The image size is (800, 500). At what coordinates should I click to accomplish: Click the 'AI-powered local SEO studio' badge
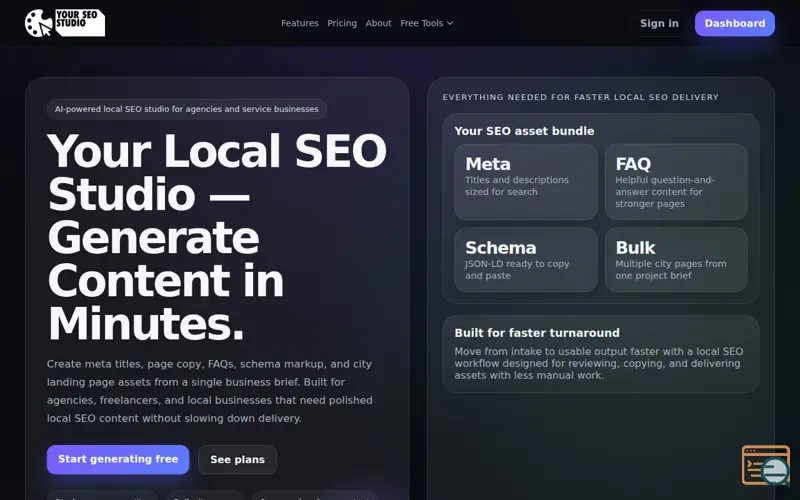pyautogui.click(x=187, y=109)
